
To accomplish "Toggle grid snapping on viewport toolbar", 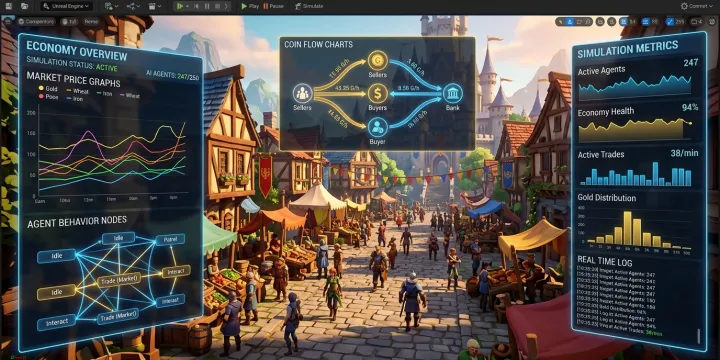I will [x=623, y=22].
